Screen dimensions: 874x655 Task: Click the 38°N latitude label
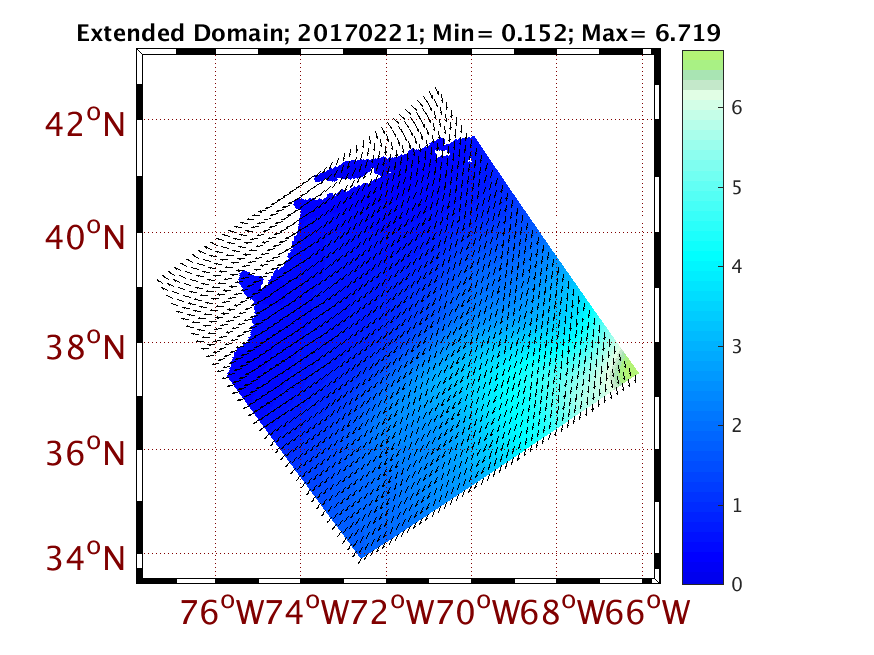pos(85,346)
